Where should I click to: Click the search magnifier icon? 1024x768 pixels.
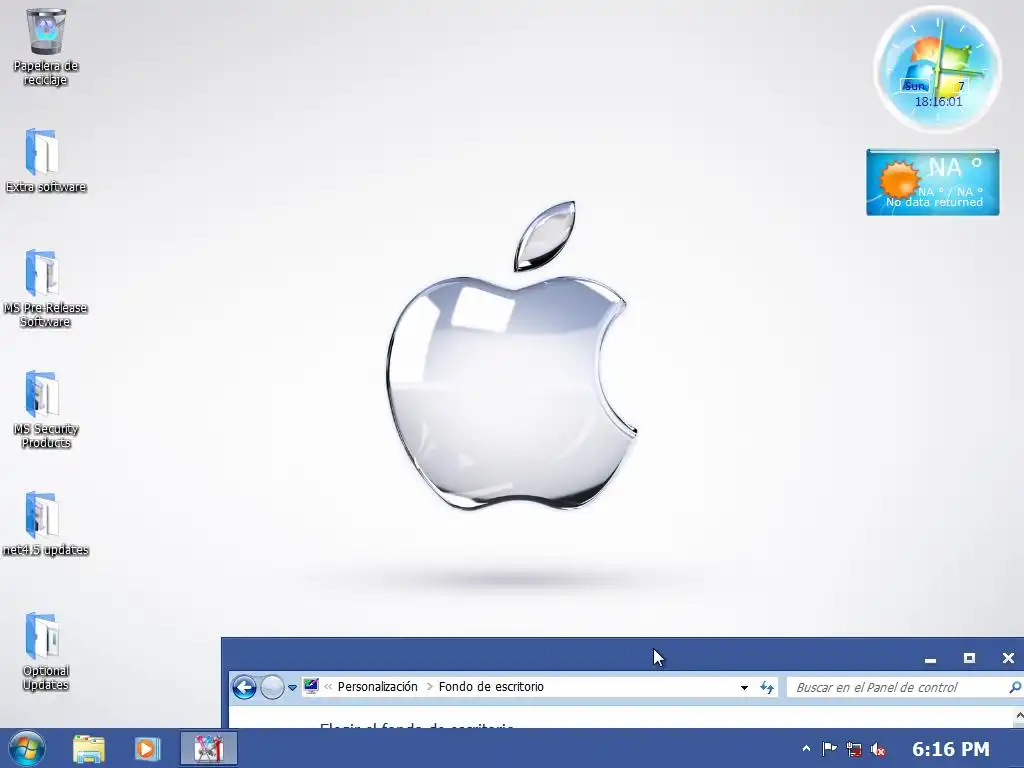(1015, 687)
